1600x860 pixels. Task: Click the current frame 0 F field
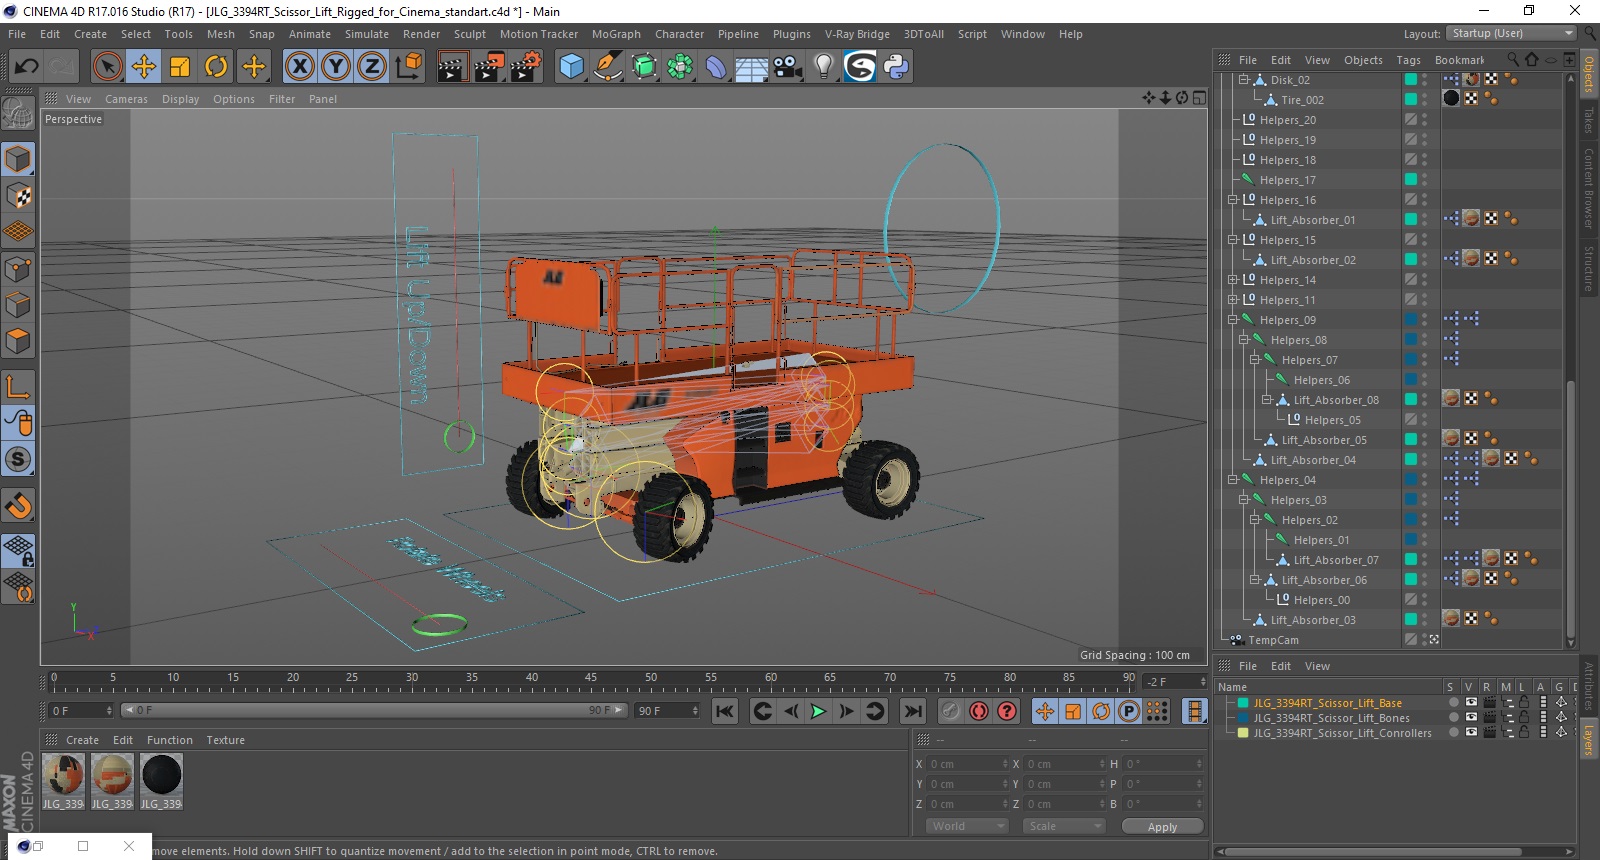80,711
